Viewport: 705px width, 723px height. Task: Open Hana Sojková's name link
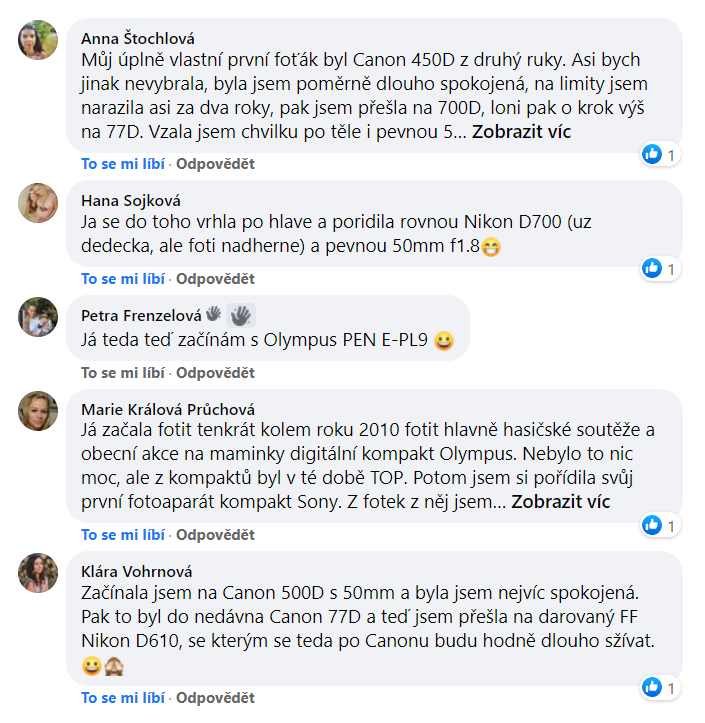131,201
